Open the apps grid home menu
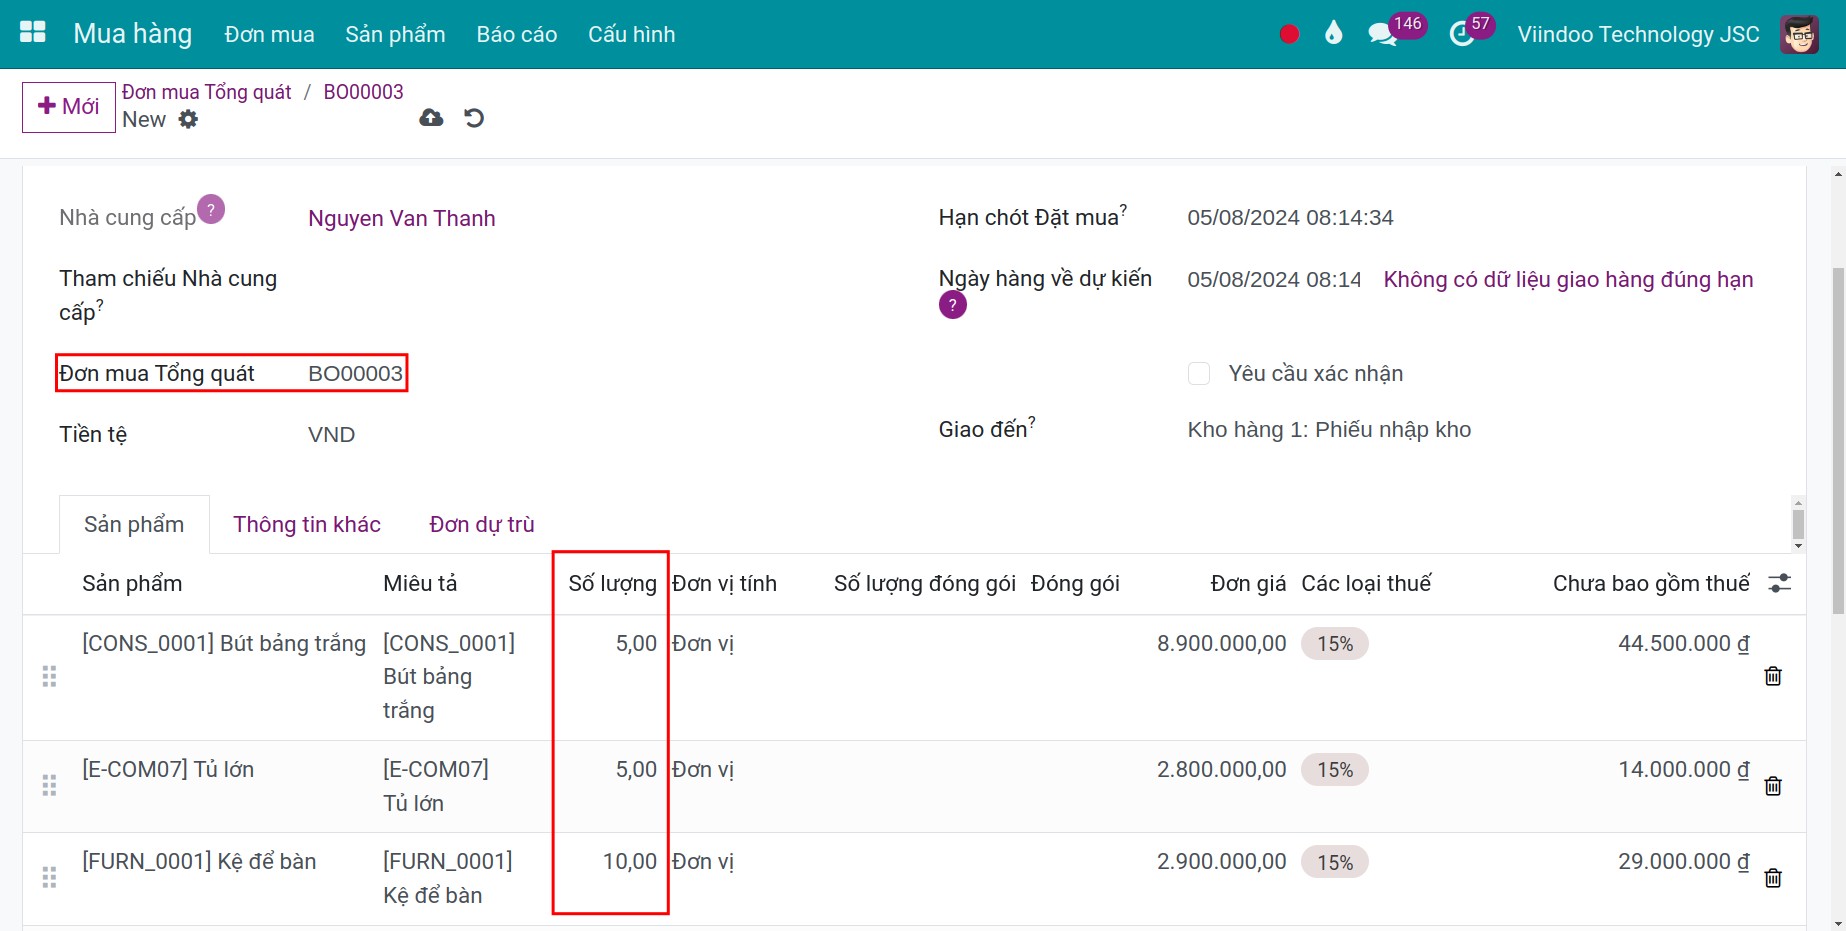The height and width of the screenshot is (931, 1846). tap(33, 33)
